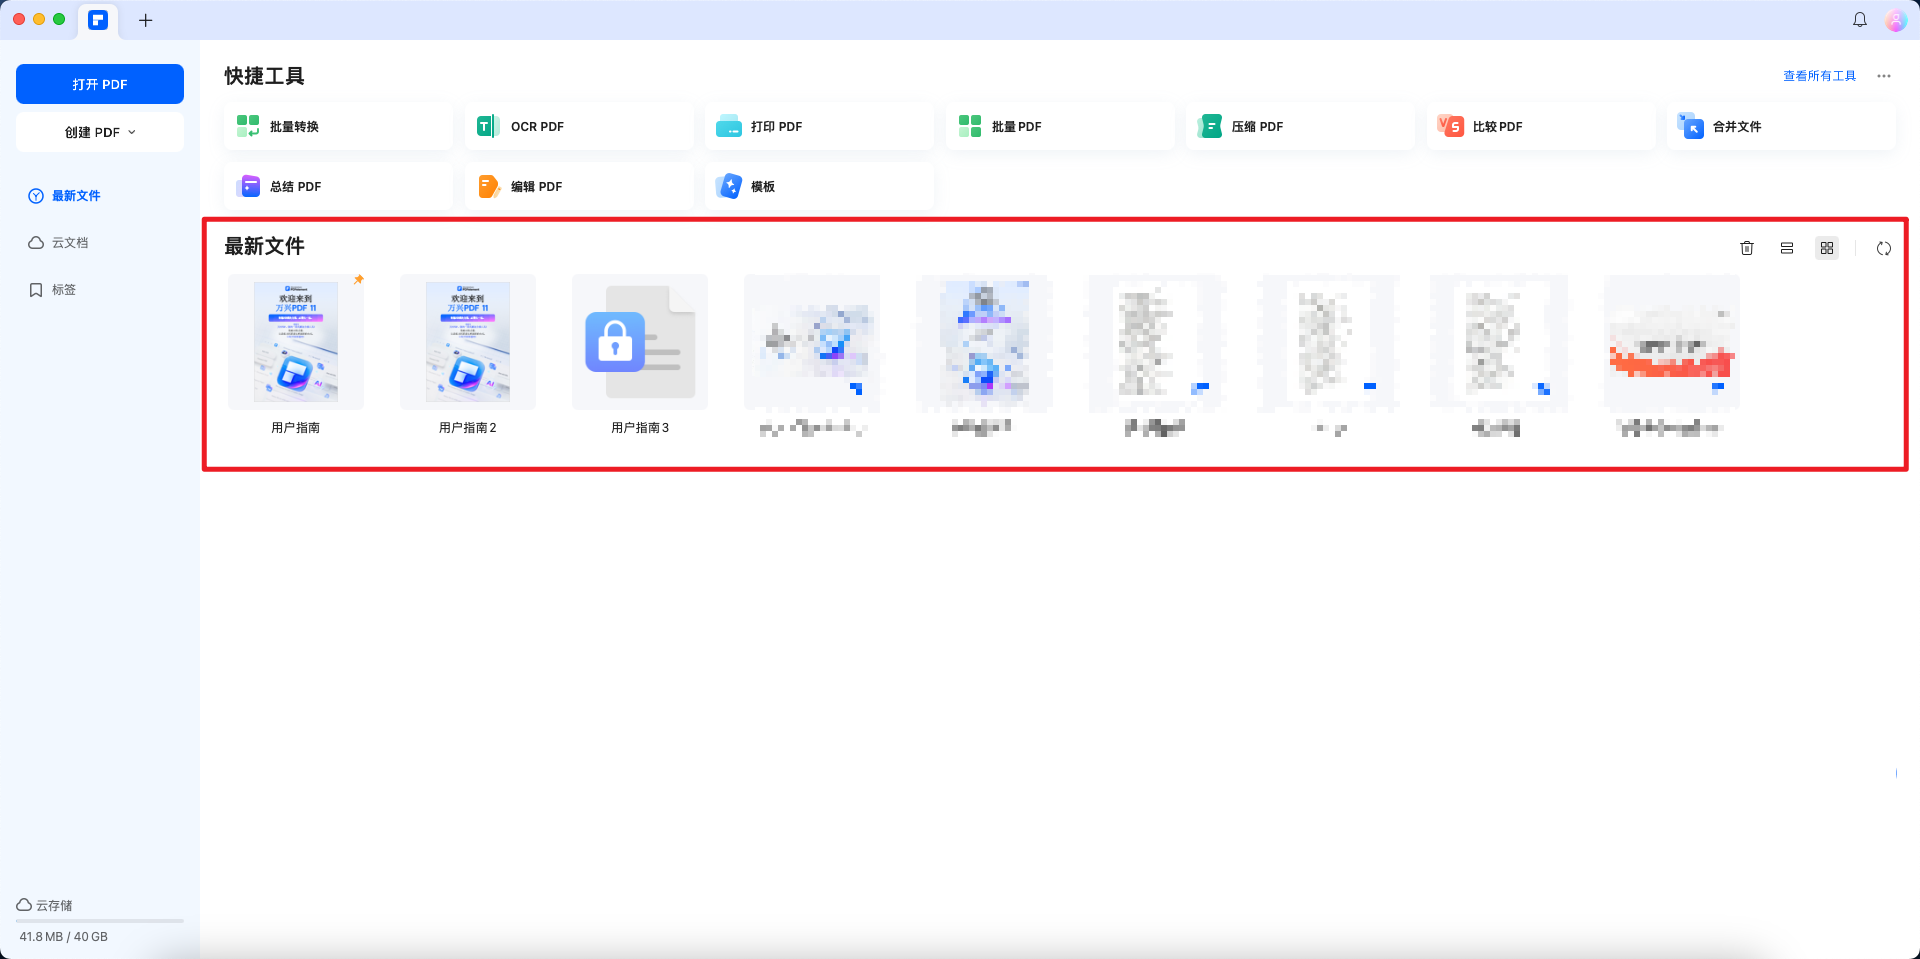Open the notification bell
The image size is (1920, 959).
1859,20
